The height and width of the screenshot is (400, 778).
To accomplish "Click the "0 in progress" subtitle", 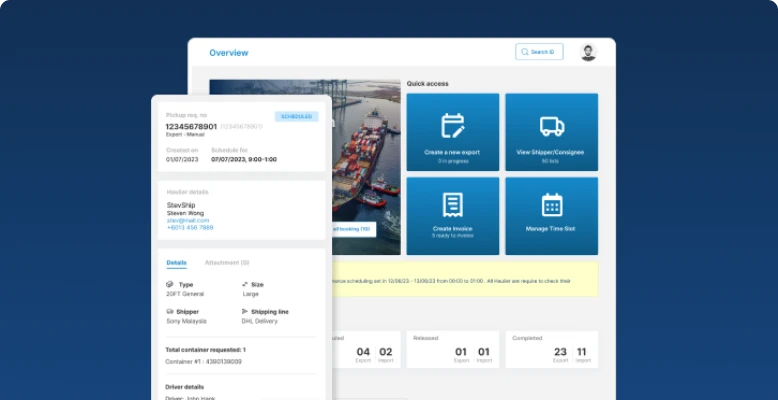I will (x=453, y=161).
